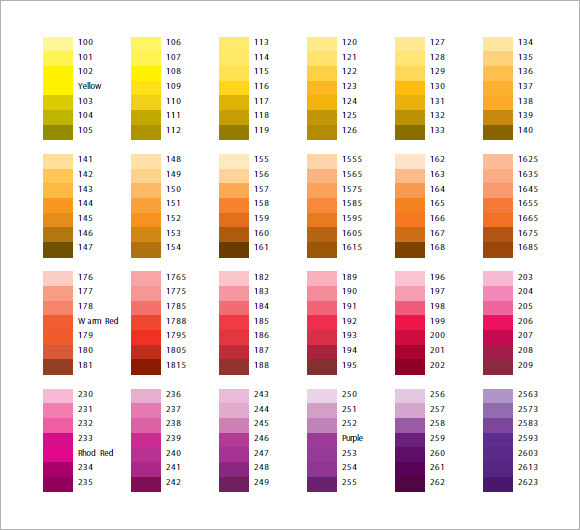Click the label text 196

(x=438, y=277)
